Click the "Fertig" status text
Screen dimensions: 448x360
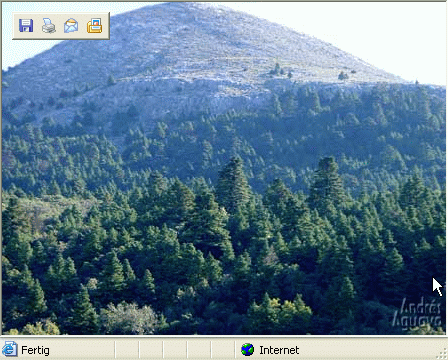pyautogui.click(x=35, y=350)
